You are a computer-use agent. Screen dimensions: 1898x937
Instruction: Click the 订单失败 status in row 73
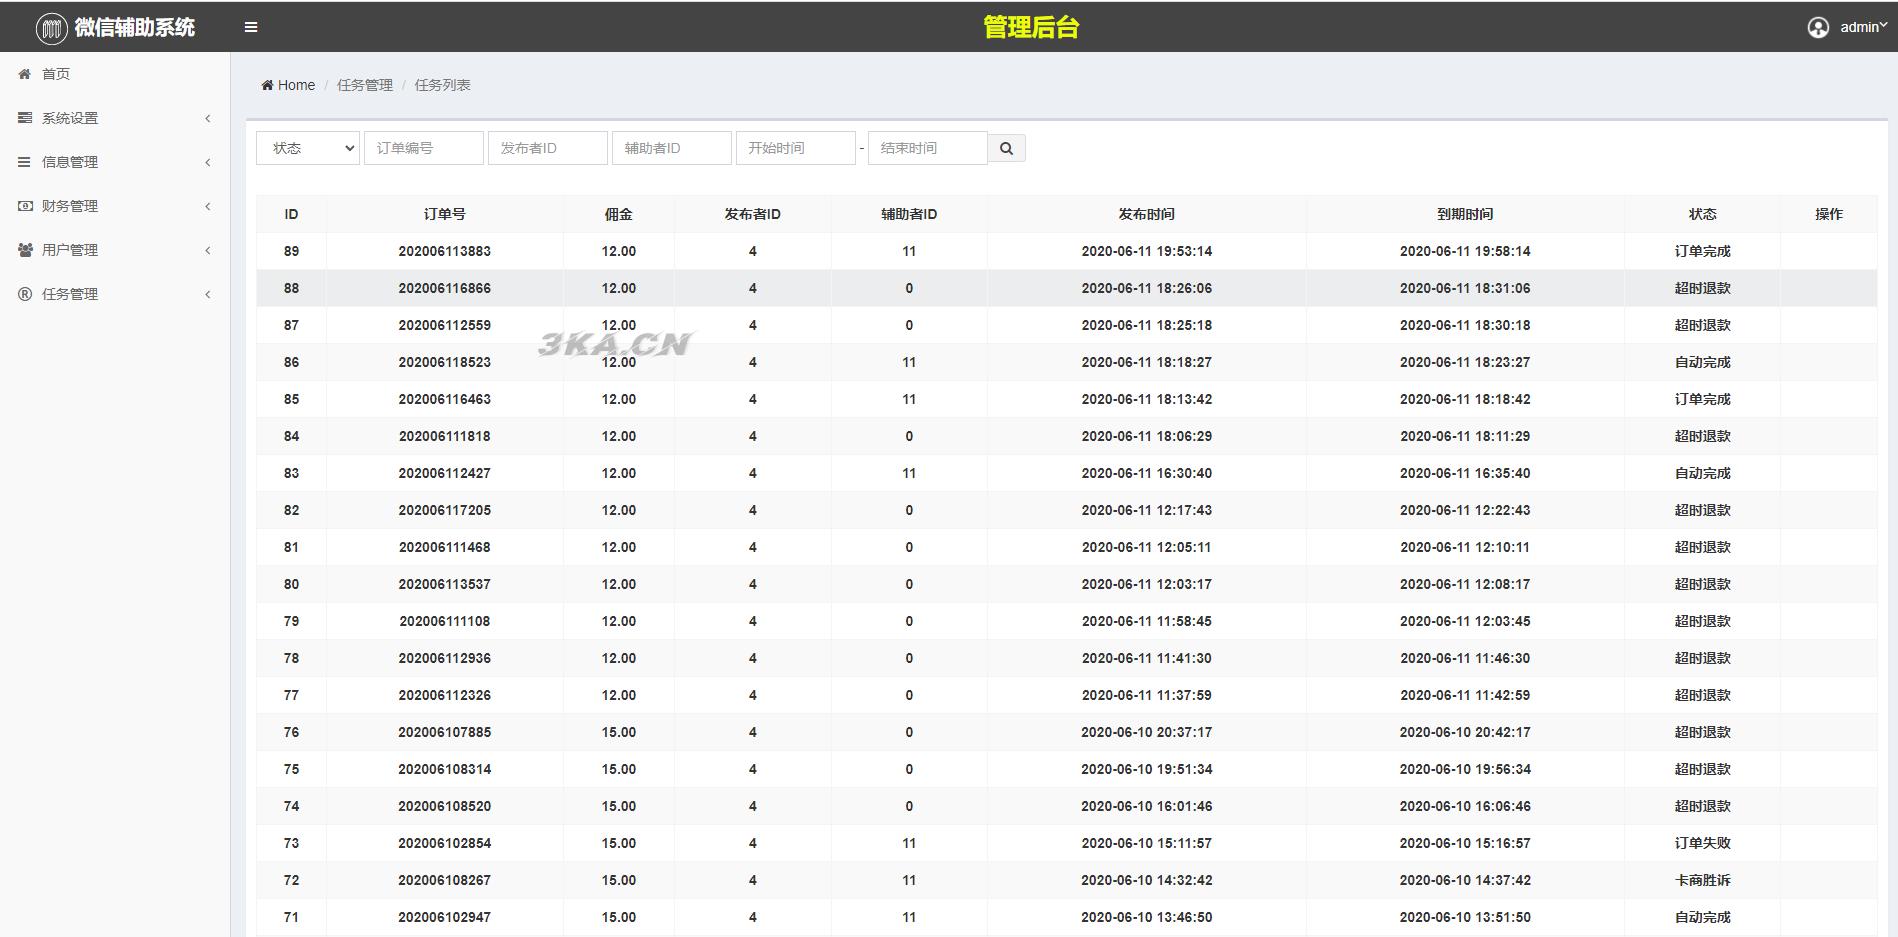(1703, 843)
